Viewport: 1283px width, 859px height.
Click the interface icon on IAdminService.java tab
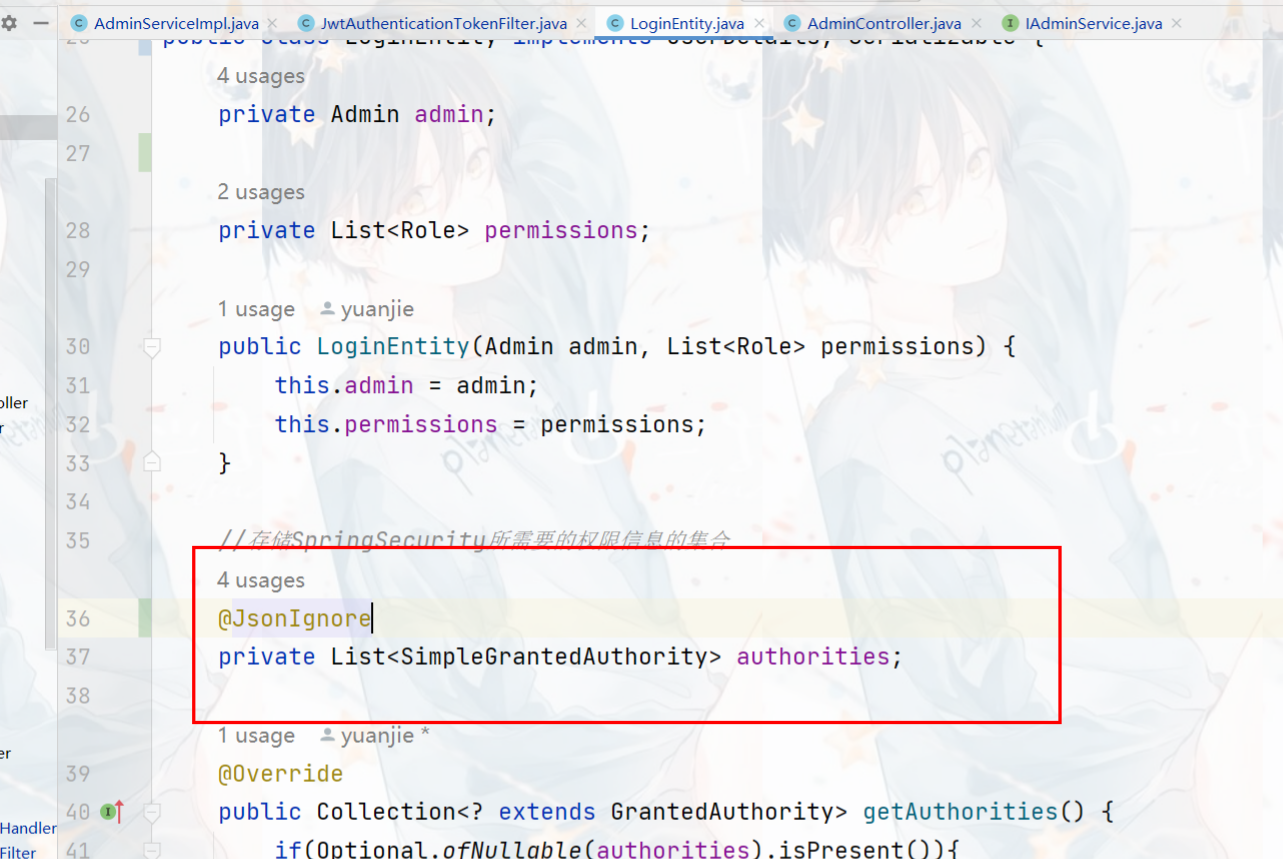tap(1010, 23)
